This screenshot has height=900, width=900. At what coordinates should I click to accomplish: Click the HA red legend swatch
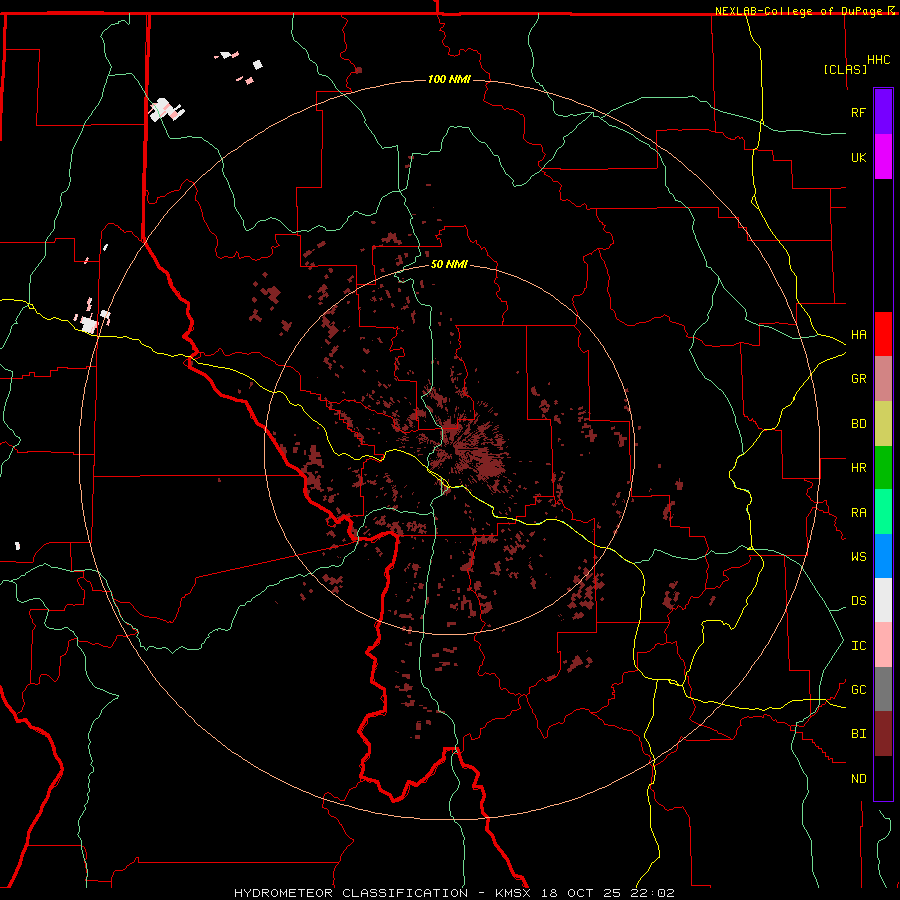coord(883,334)
